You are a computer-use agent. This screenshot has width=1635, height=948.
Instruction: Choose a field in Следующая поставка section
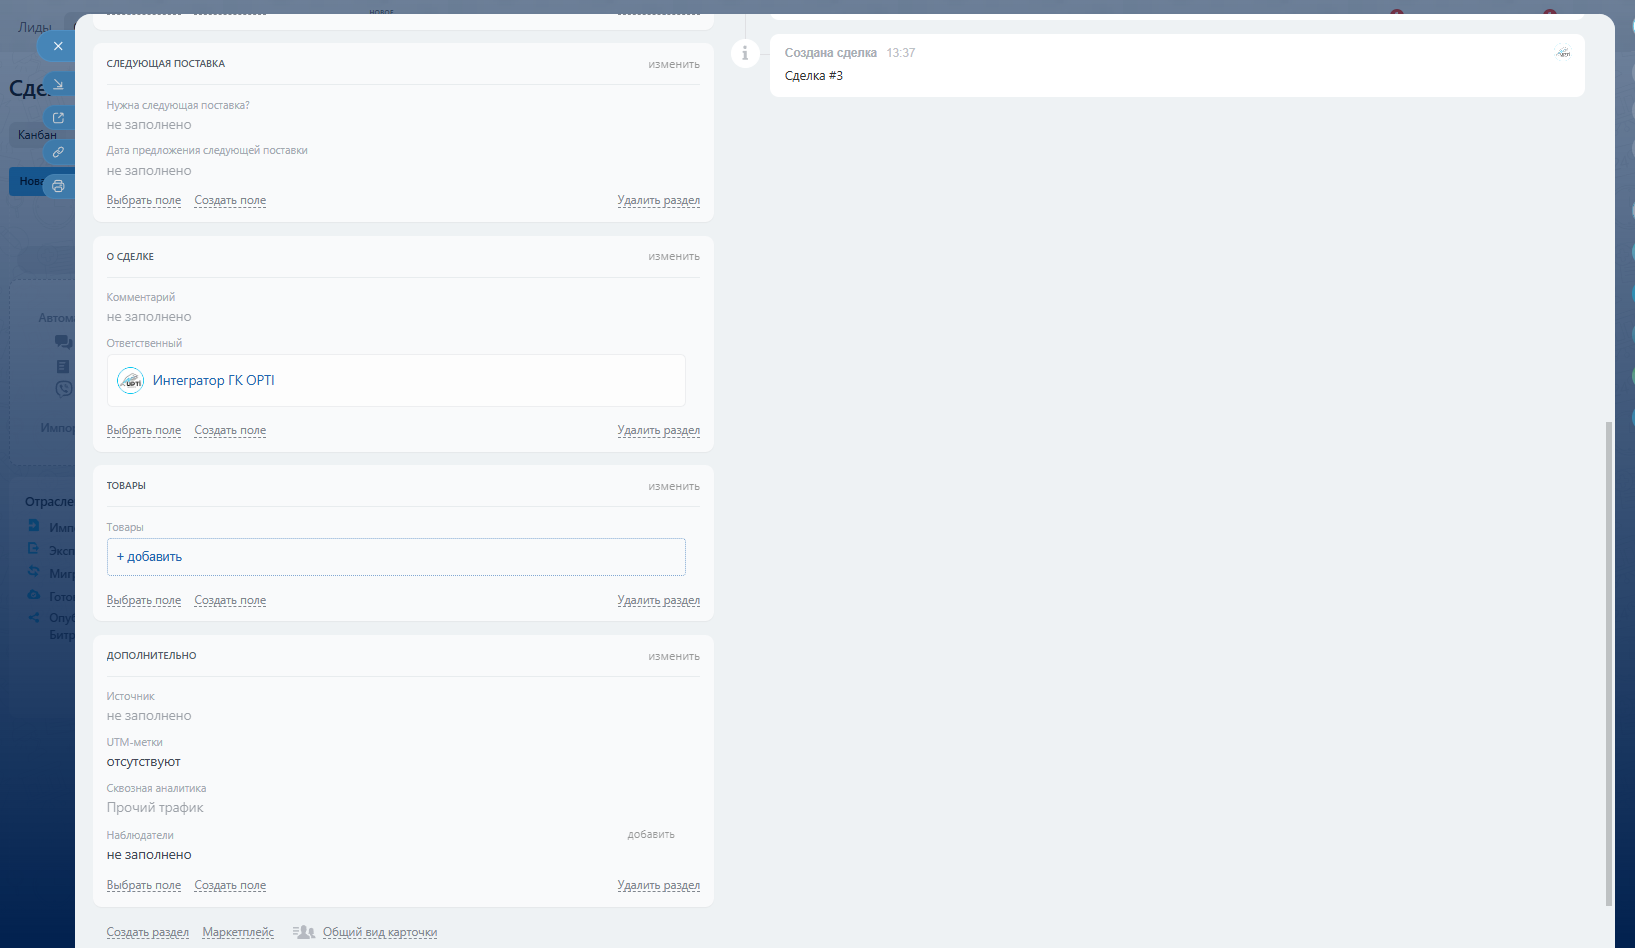pyautogui.click(x=144, y=201)
